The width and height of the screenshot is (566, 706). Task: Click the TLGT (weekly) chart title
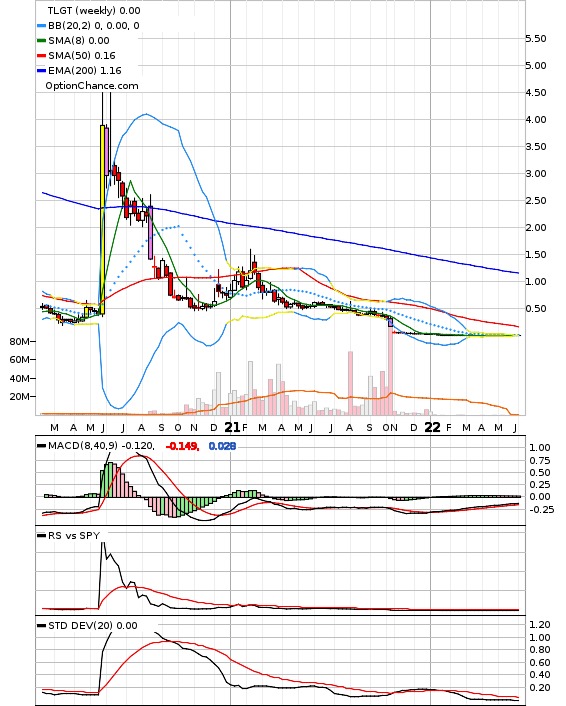pos(94,10)
